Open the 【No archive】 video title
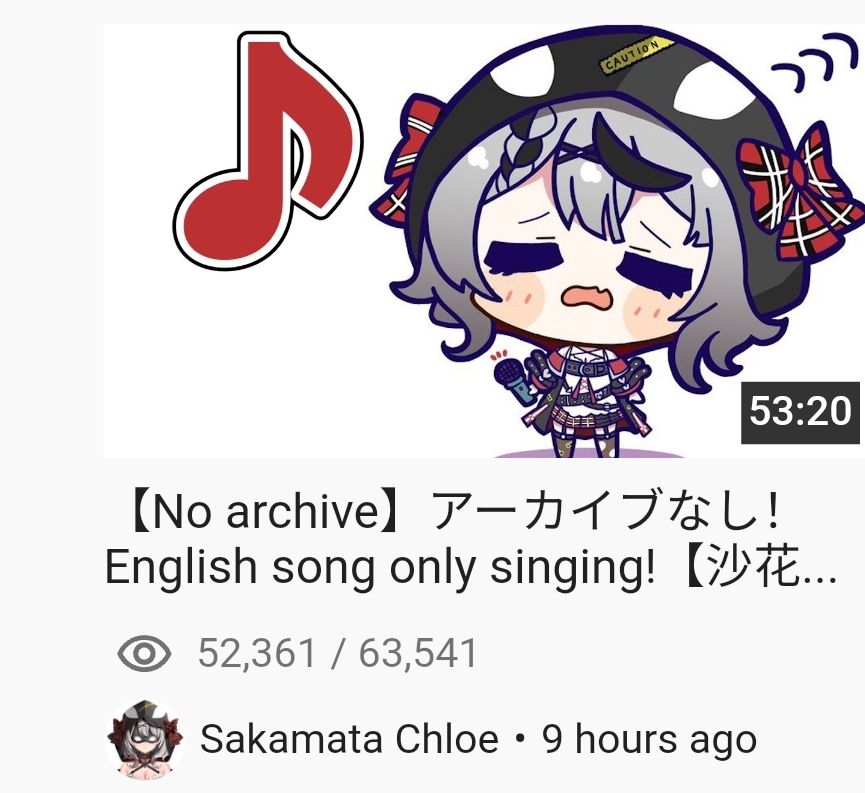 (x=472, y=539)
